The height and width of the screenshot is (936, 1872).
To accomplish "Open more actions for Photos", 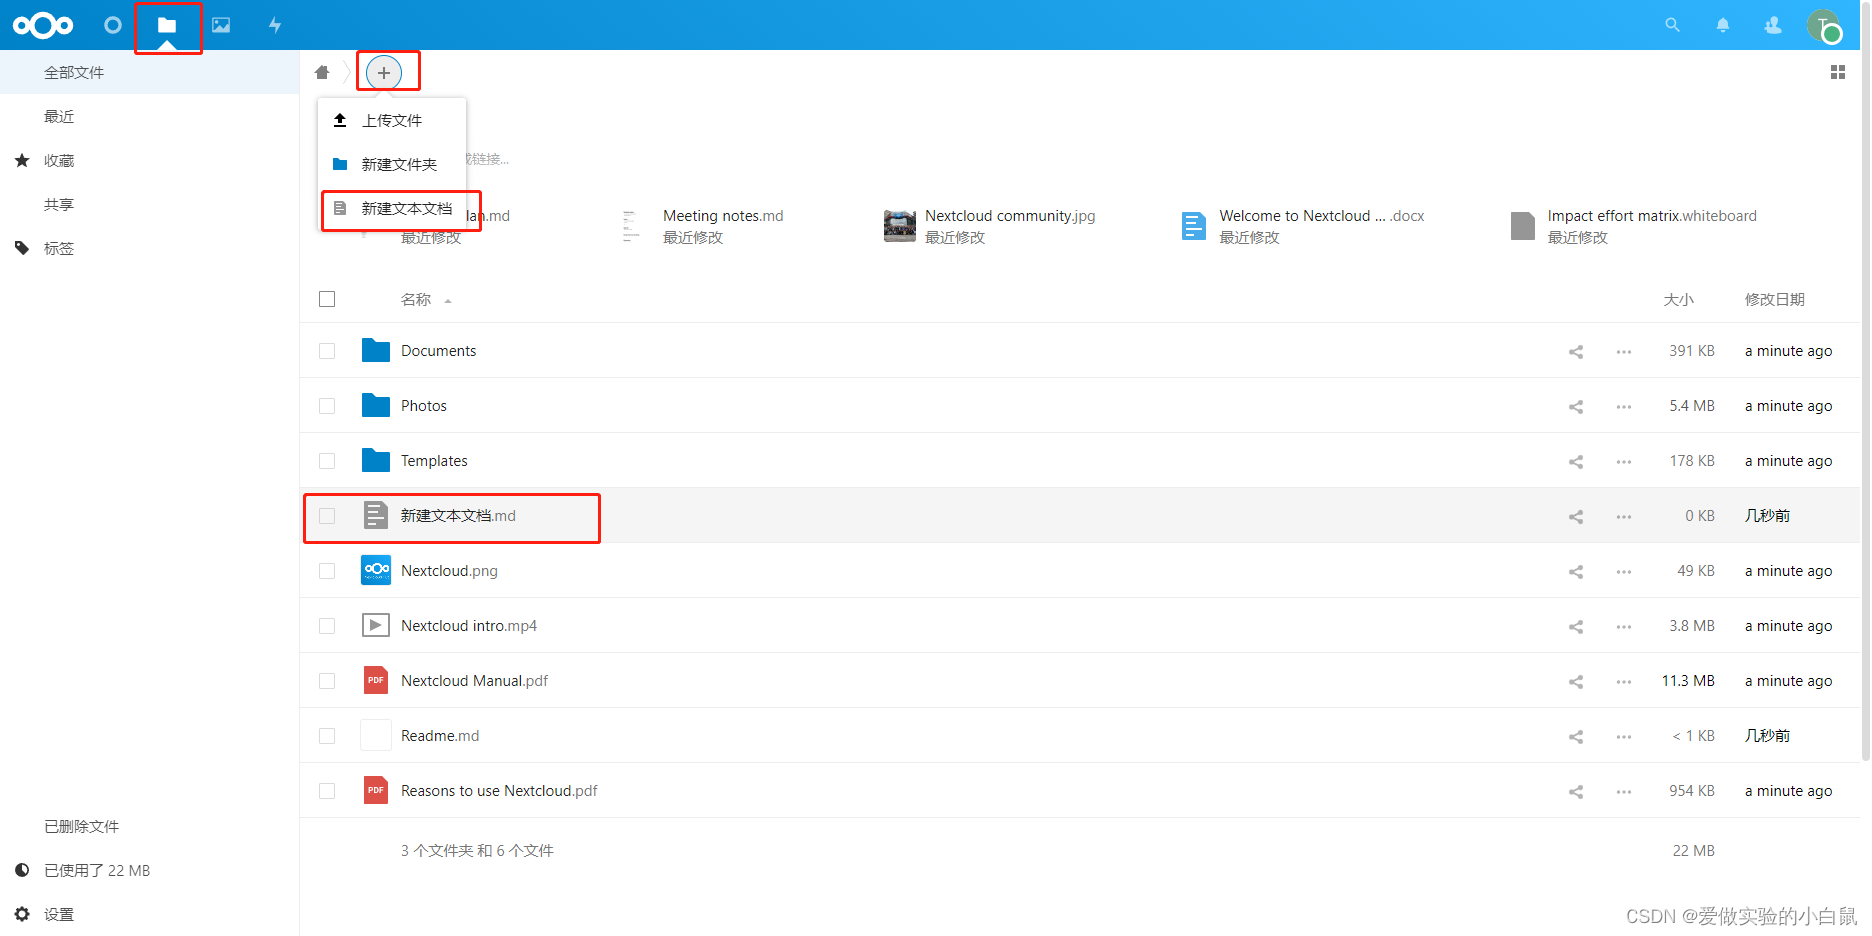I will (x=1624, y=406).
